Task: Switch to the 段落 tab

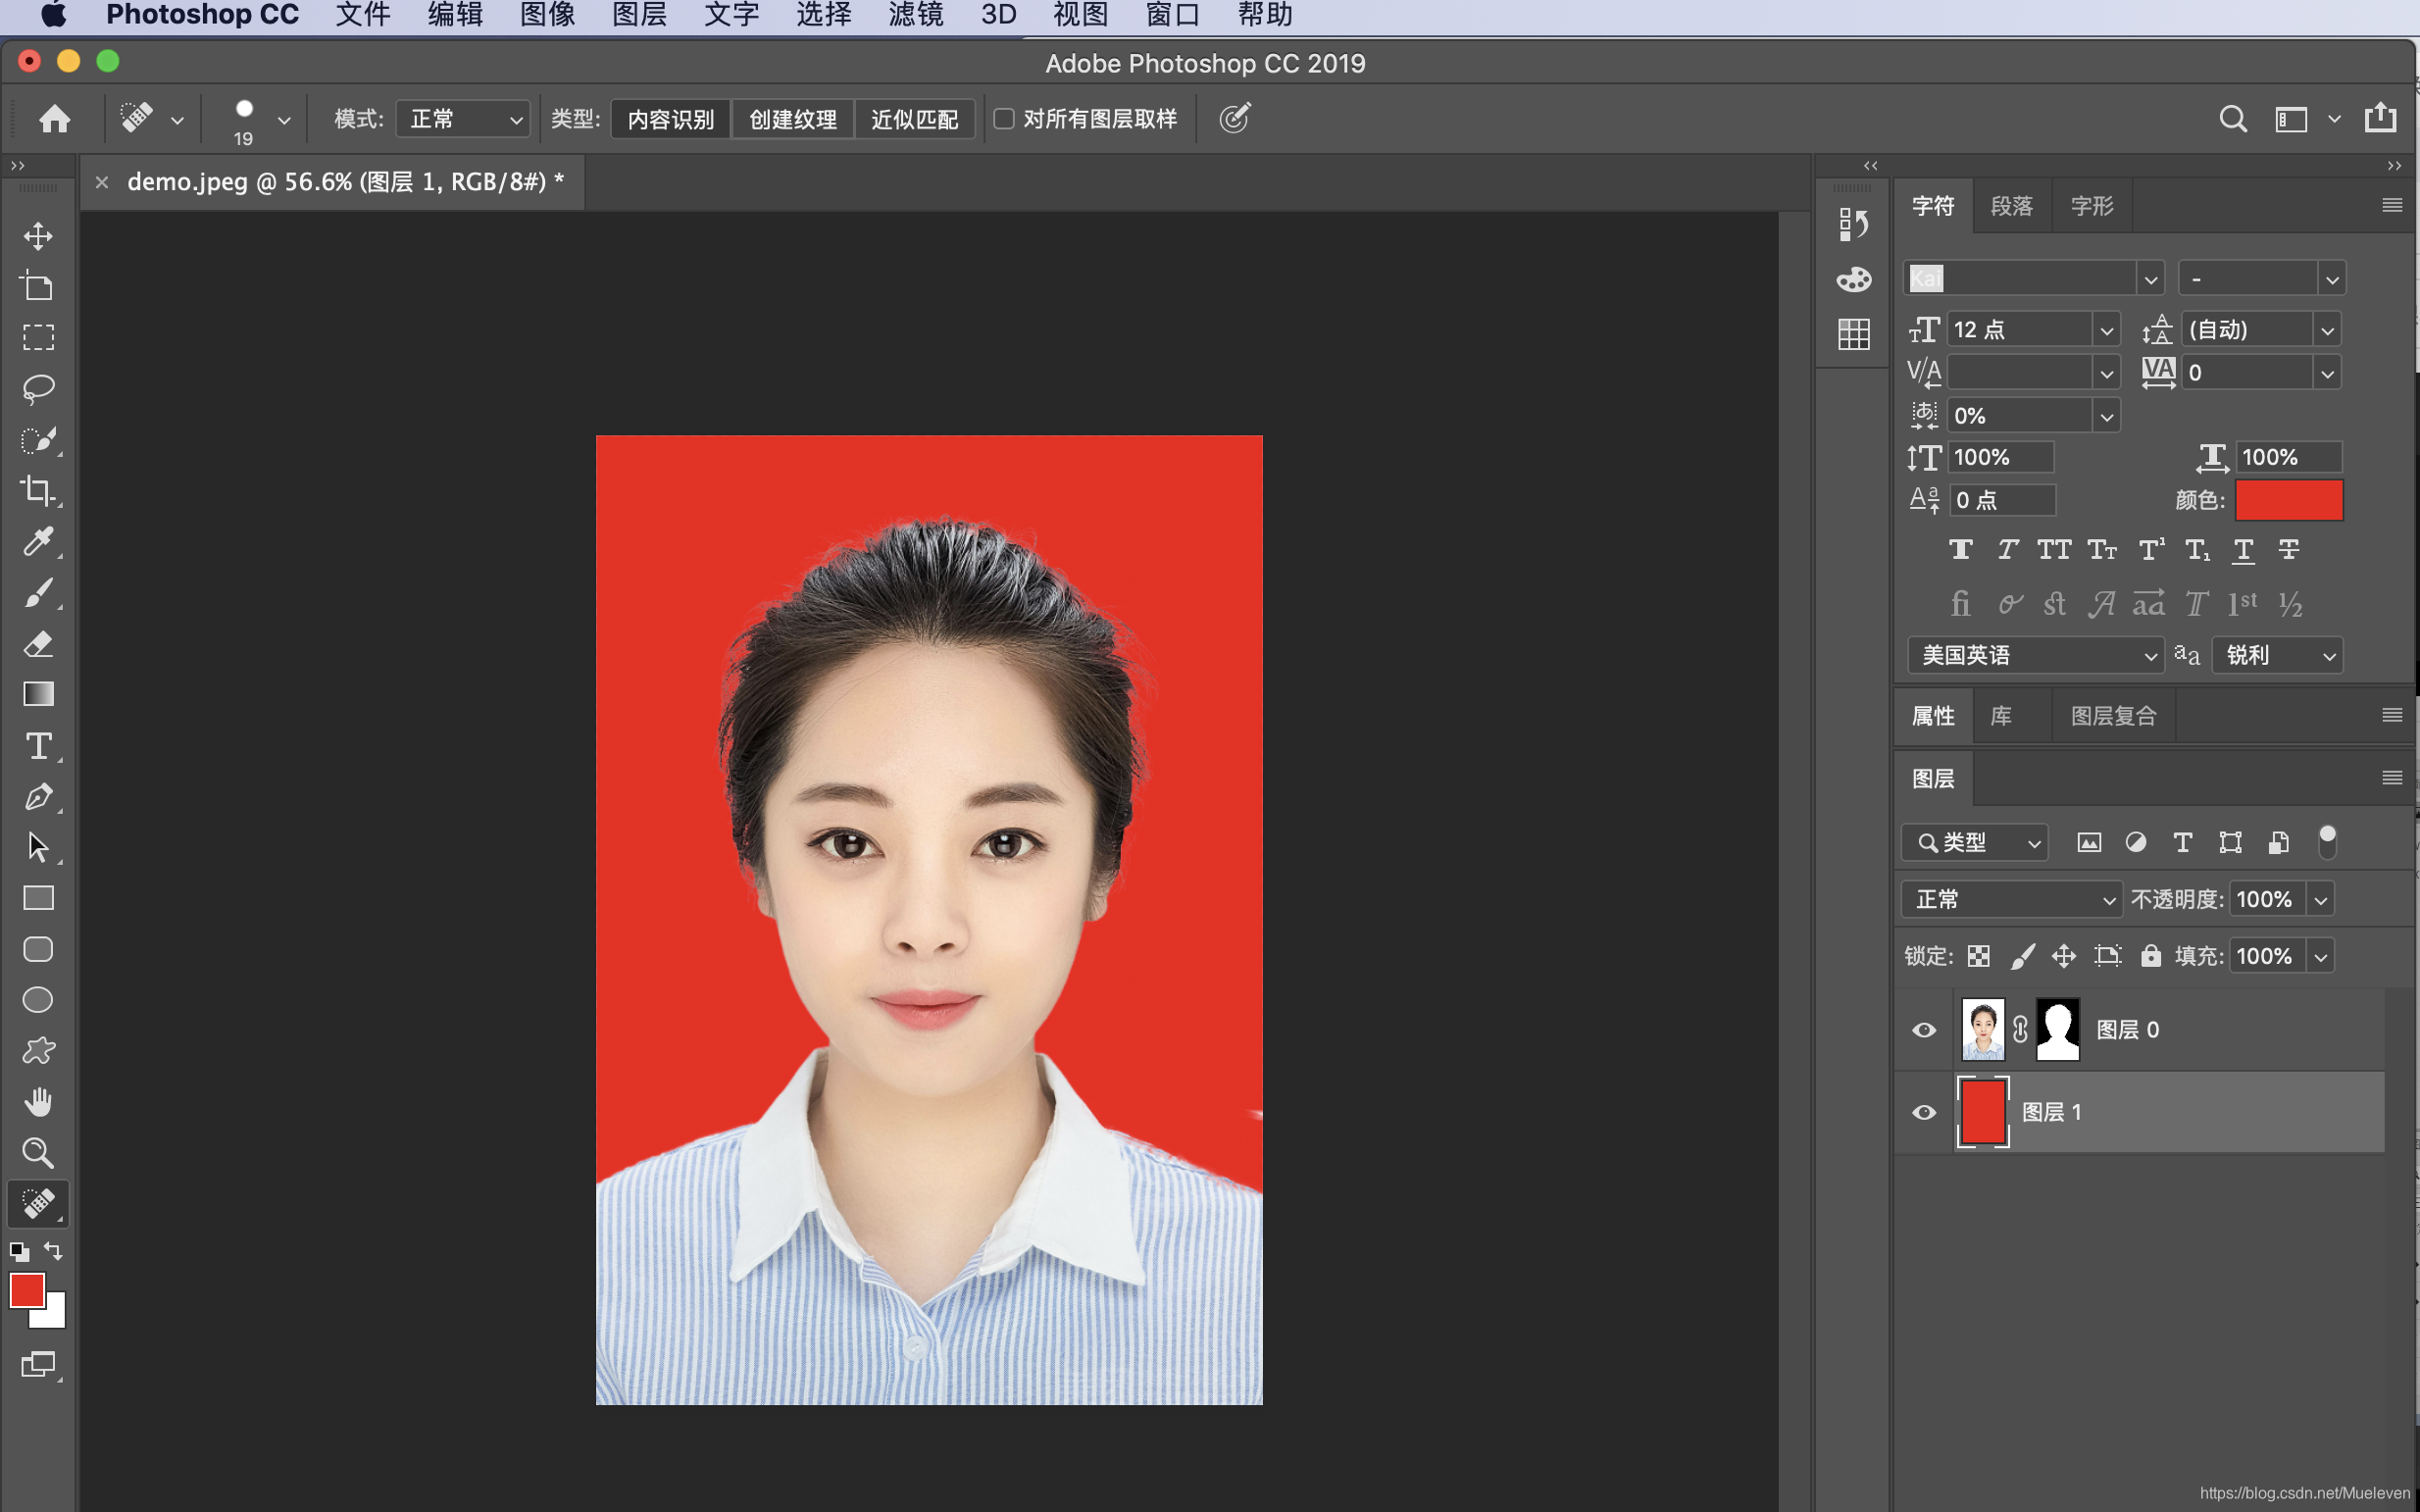Action: click(x=2011, y=205)
